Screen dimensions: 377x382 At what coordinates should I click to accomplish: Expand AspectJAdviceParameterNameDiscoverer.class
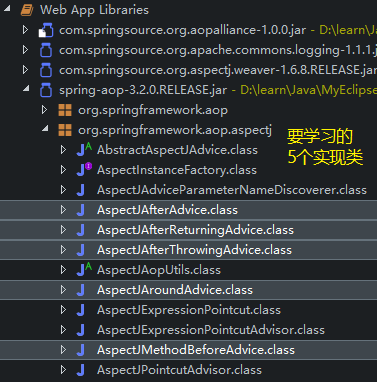coord(63,190)
